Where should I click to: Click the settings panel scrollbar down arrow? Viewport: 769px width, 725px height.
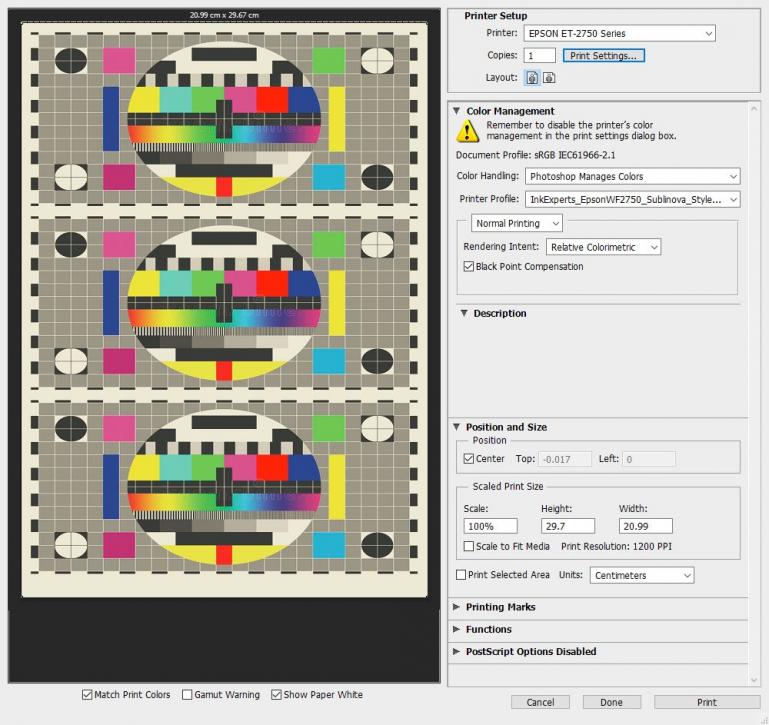(754, 679)
